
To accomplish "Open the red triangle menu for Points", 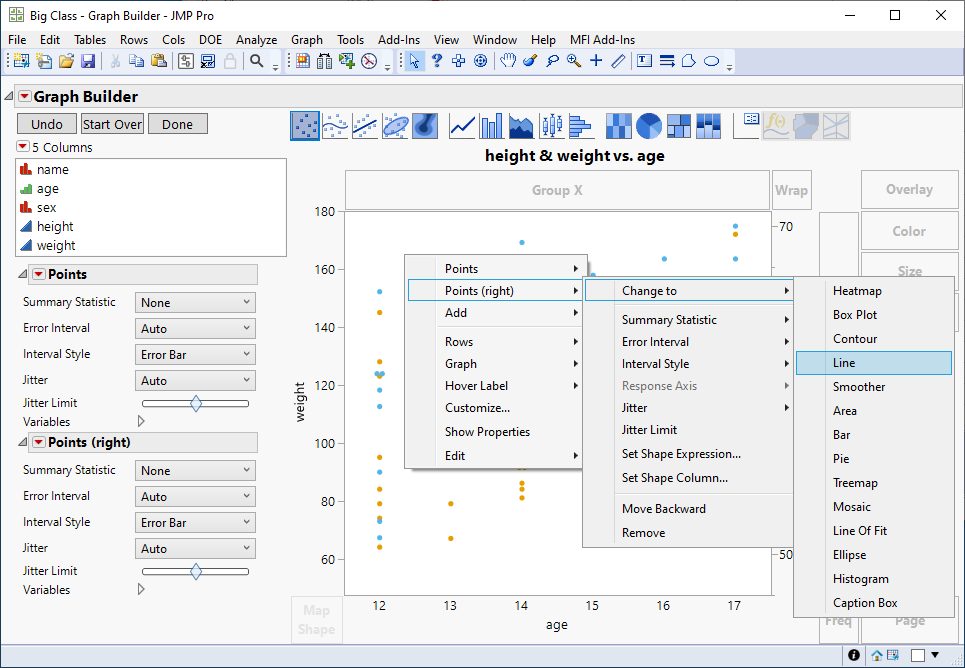I will [38, 275].
